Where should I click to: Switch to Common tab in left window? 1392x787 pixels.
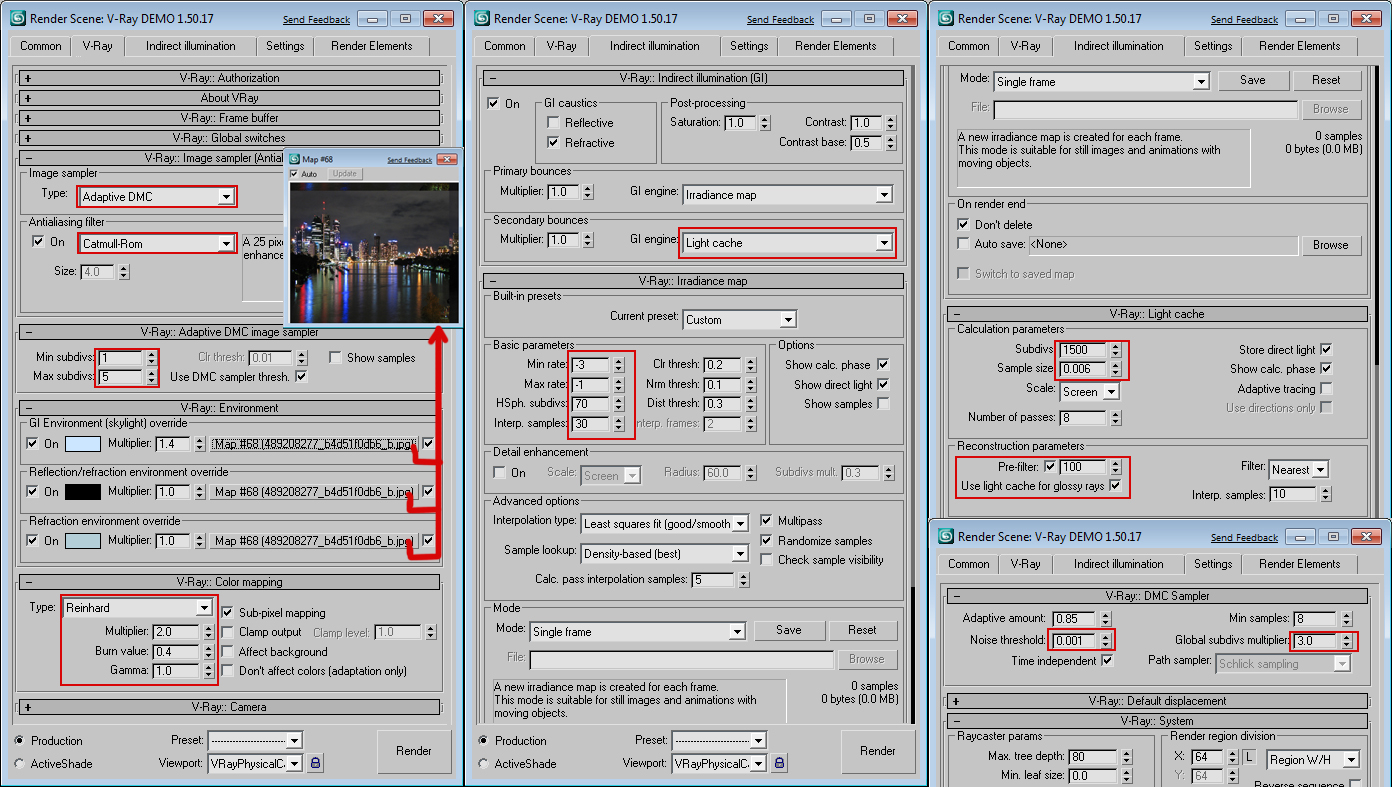(x=41, y=46)
